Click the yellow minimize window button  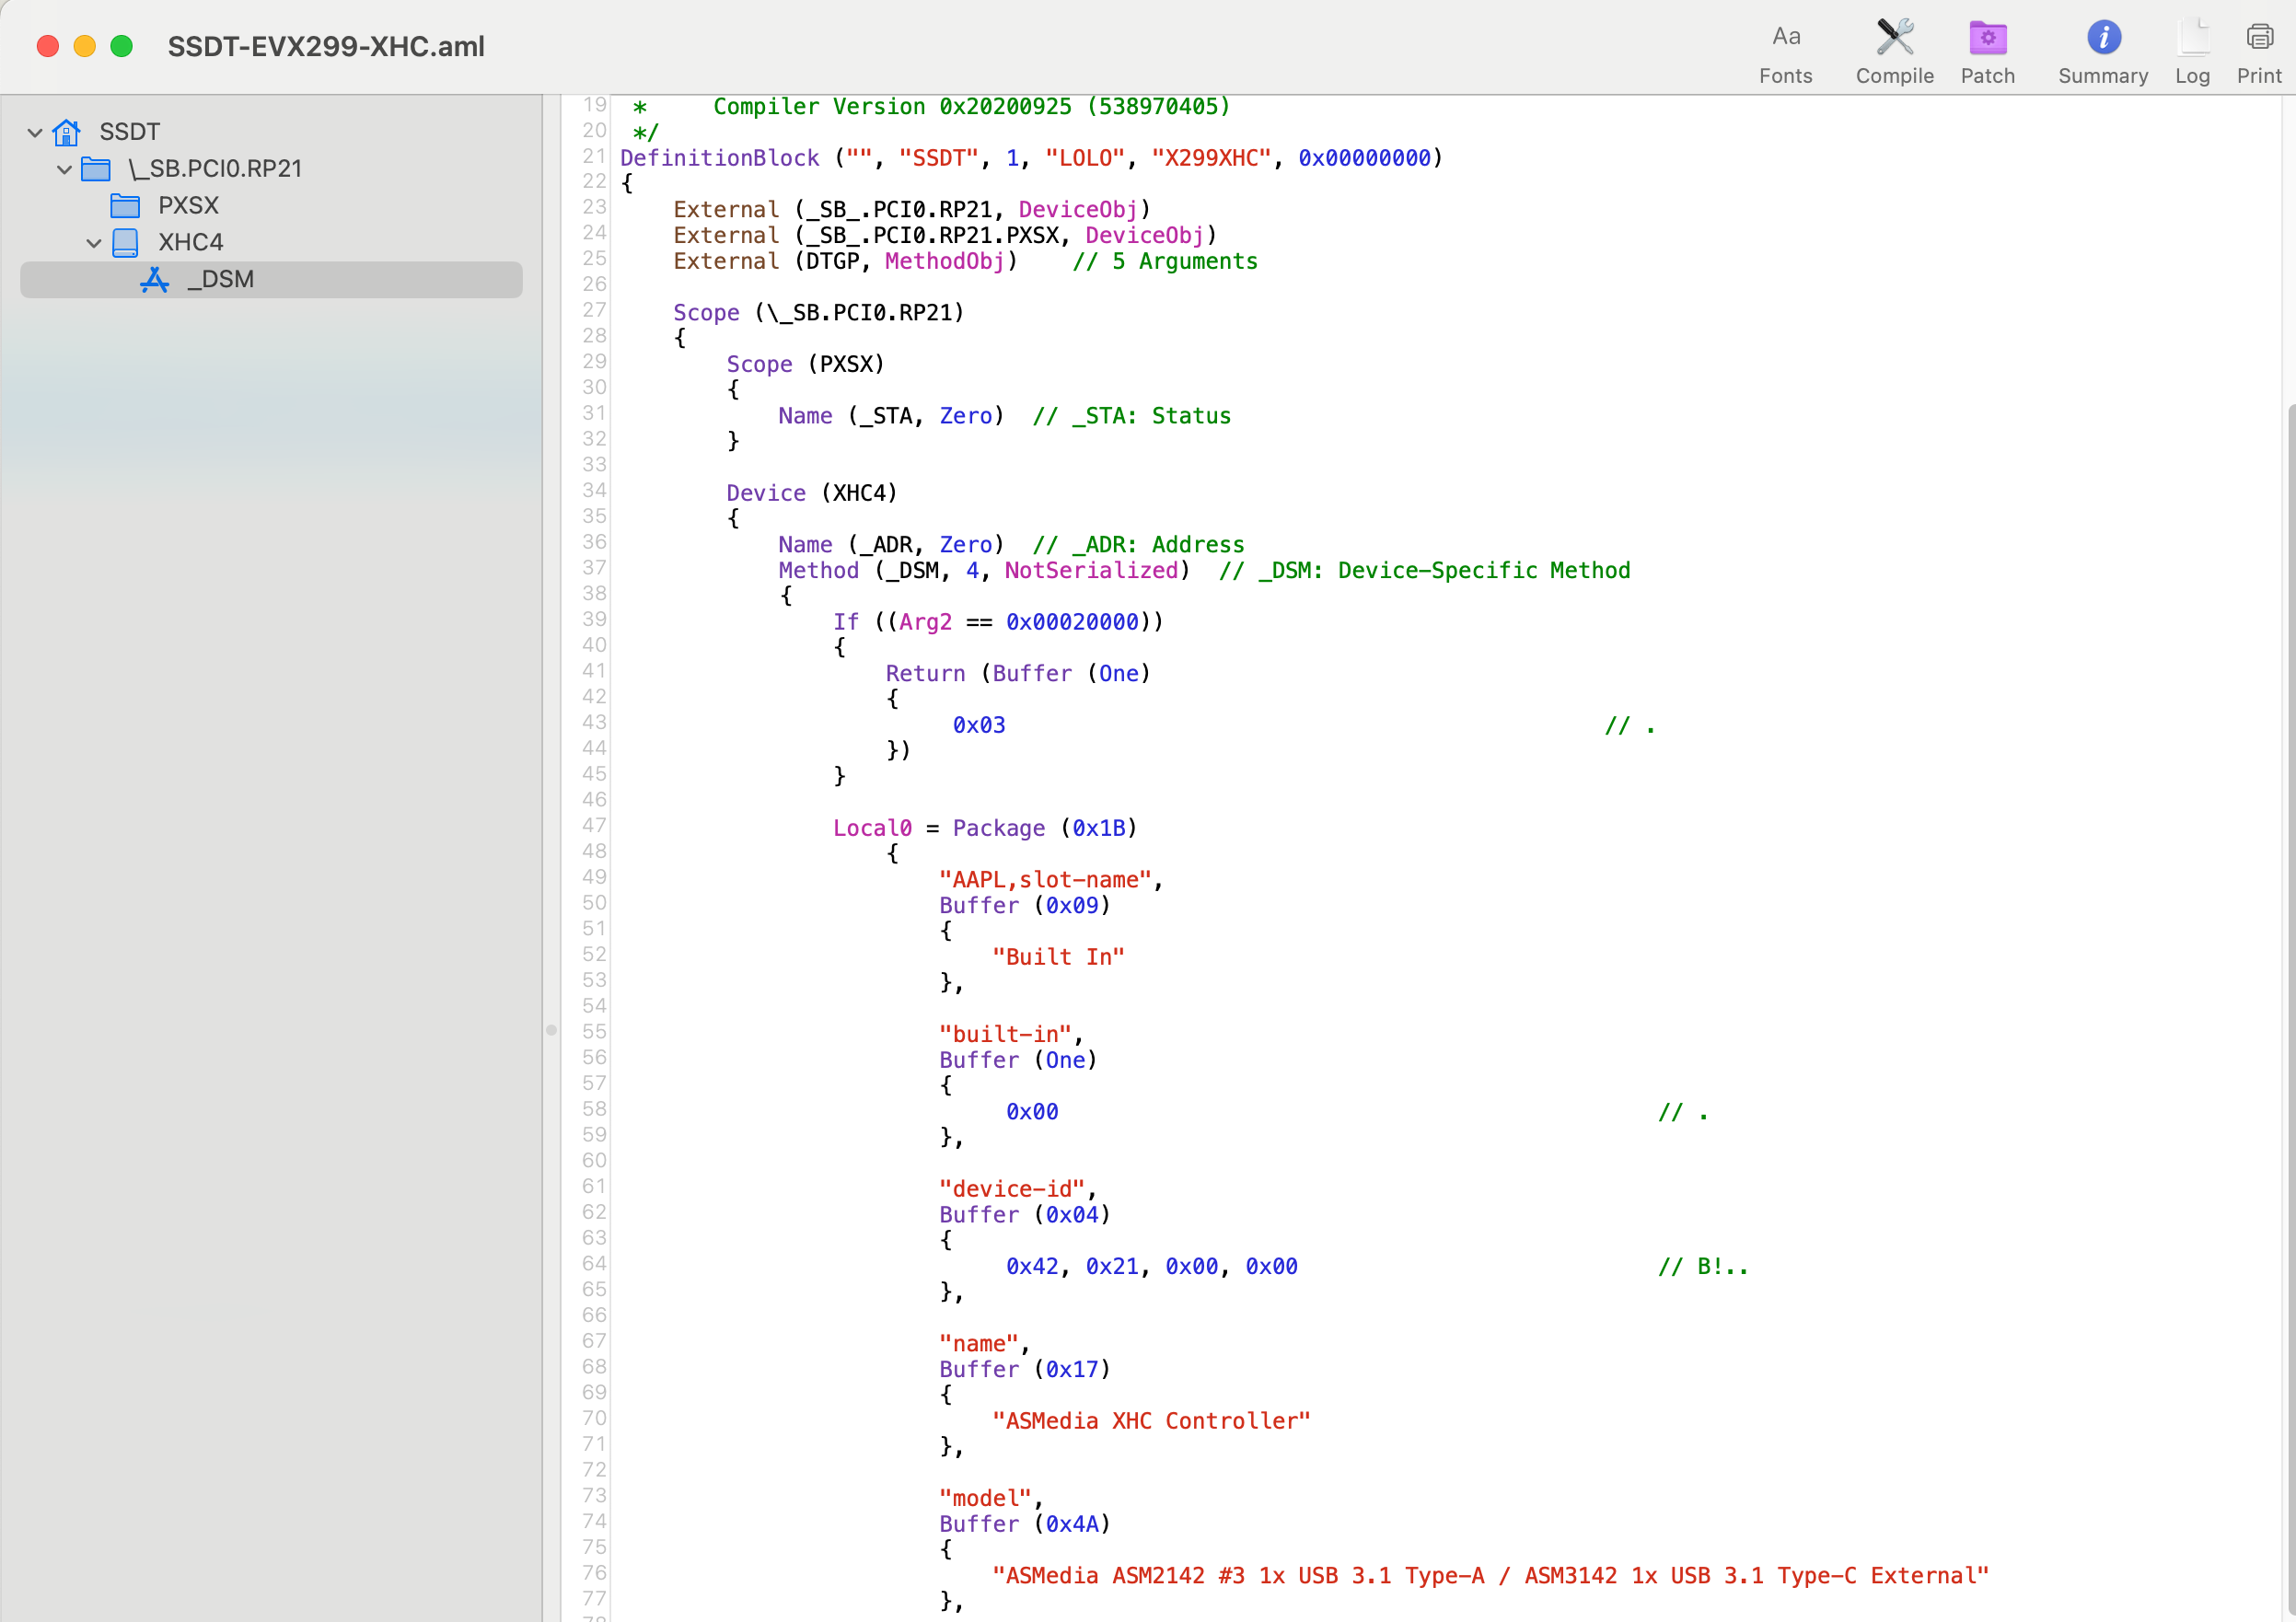(x=85, y=46)
